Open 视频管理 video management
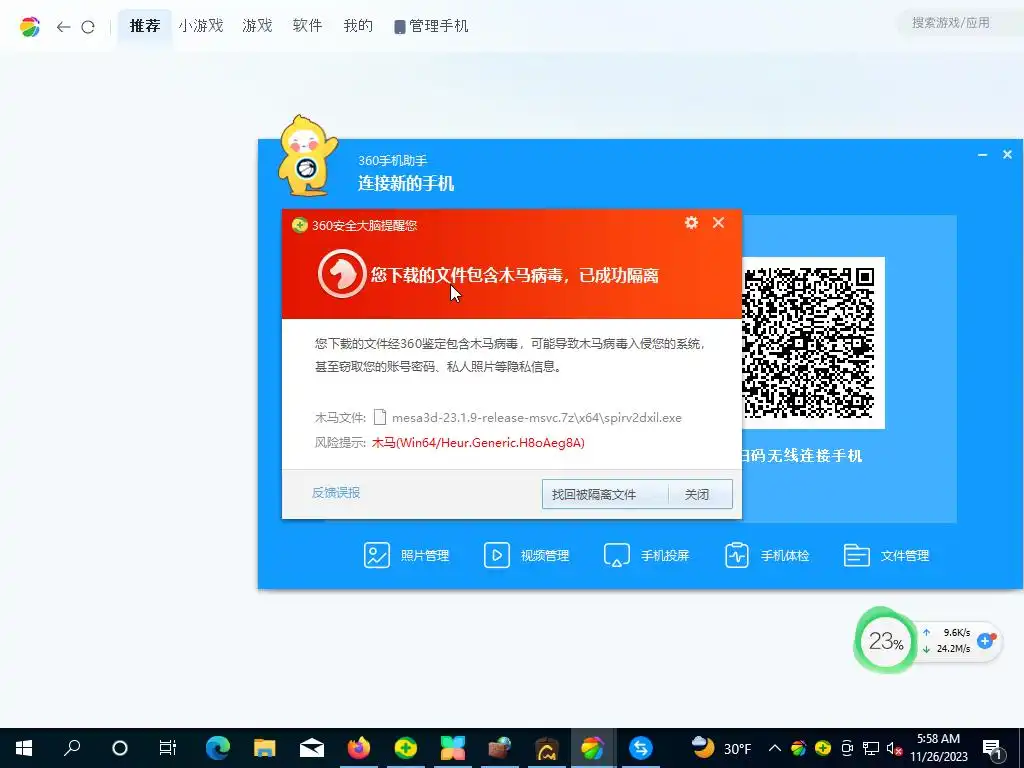Viewport: 1024px width, 768px height. 526,556
